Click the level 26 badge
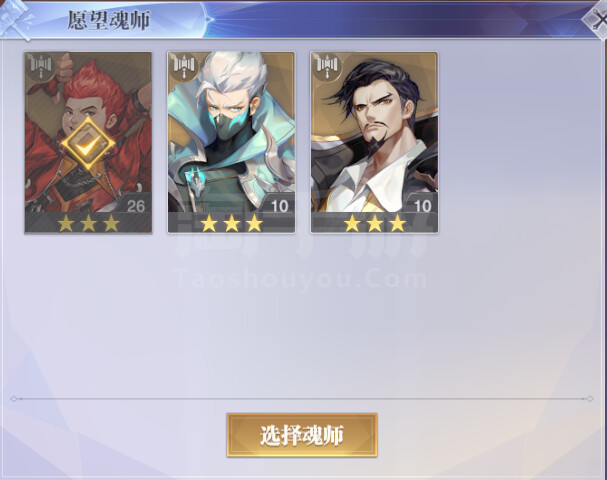Image resolution: width=607 pixels, height=480 pixels. 136,206
